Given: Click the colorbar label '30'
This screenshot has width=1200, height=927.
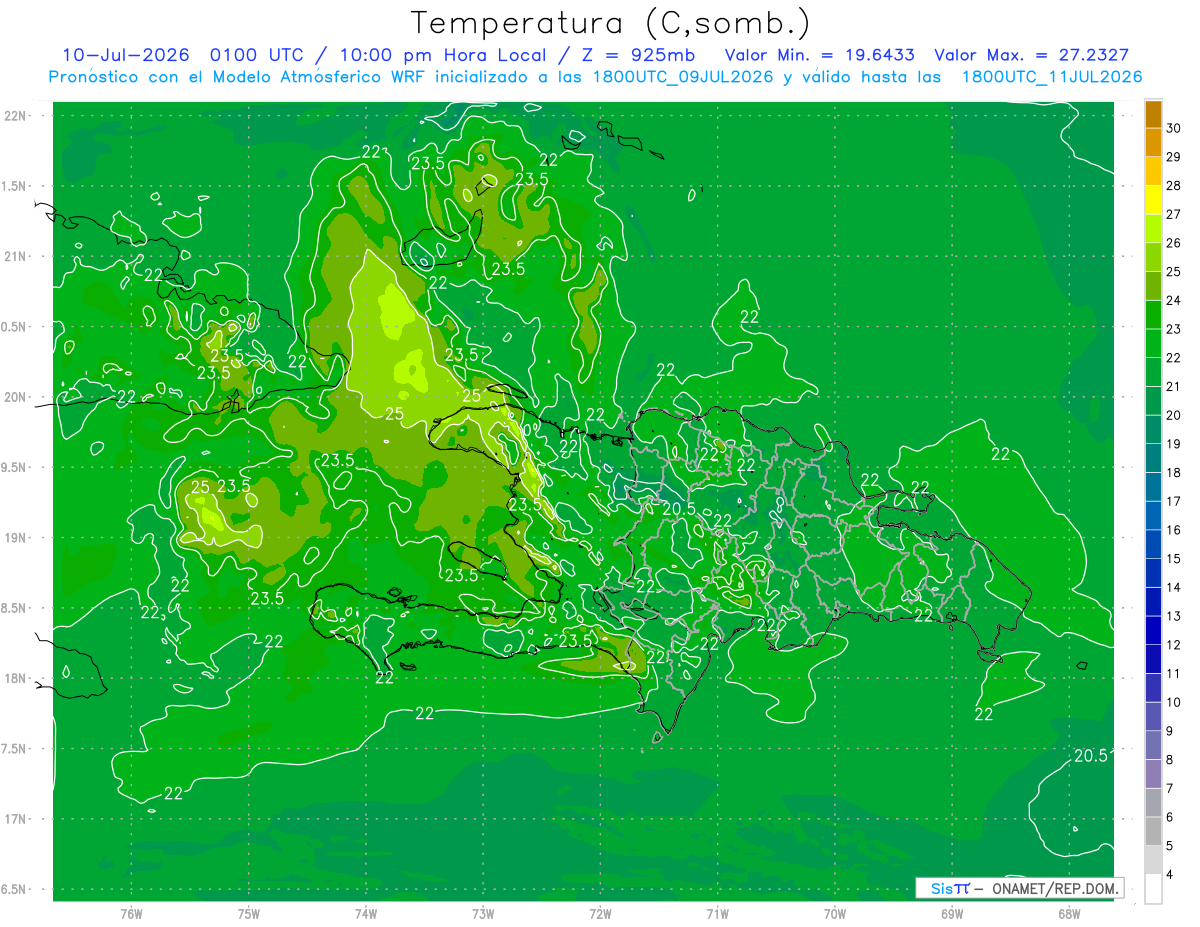Looking at the screenshot, I should [x=1173, y=128].
